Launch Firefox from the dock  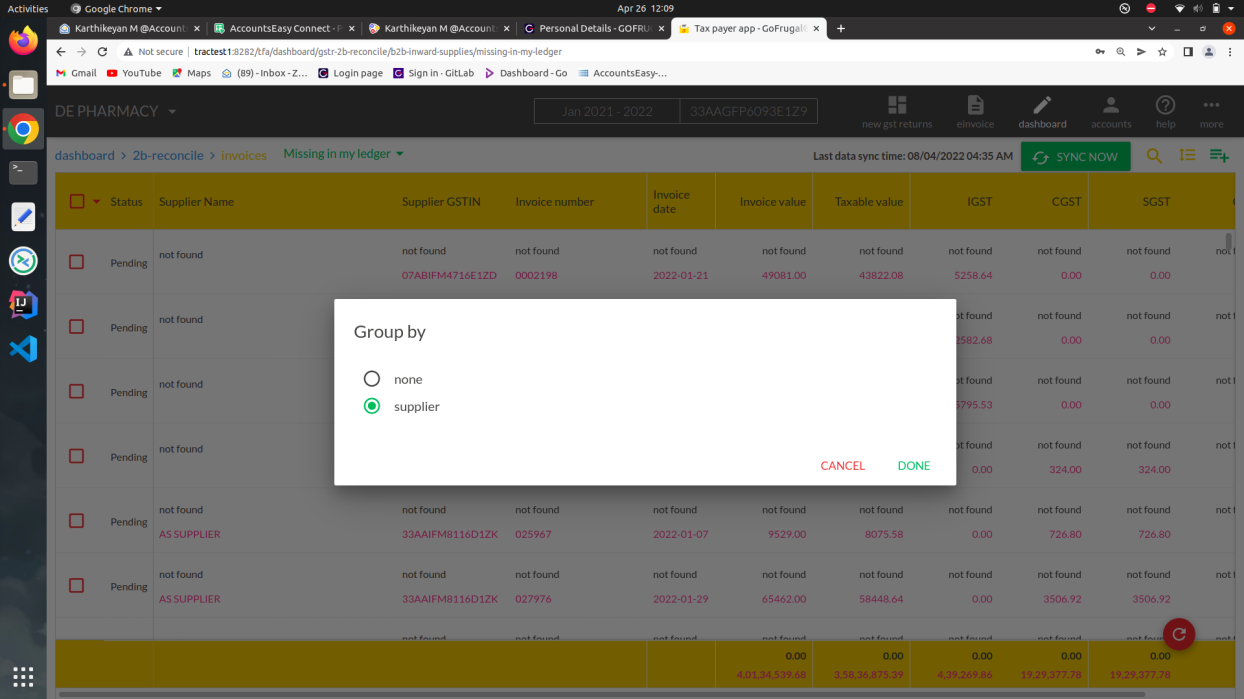23,40
